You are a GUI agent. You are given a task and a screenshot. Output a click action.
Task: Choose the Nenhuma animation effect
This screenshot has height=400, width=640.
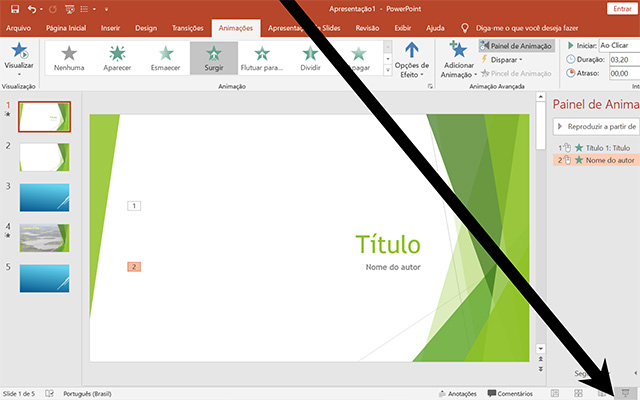pos(69,58)
